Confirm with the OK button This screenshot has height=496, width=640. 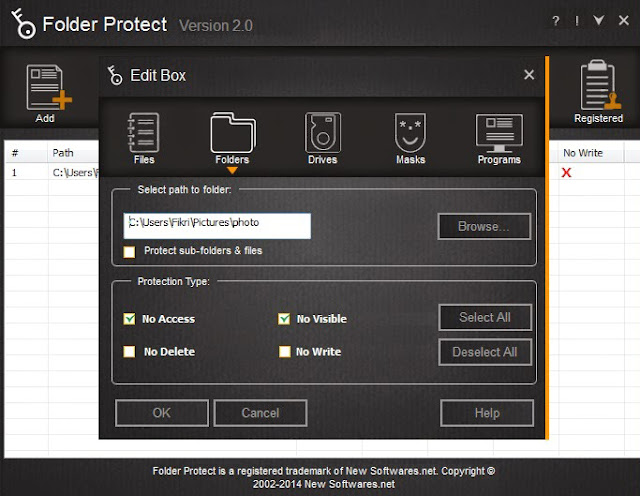coord(162,413)
